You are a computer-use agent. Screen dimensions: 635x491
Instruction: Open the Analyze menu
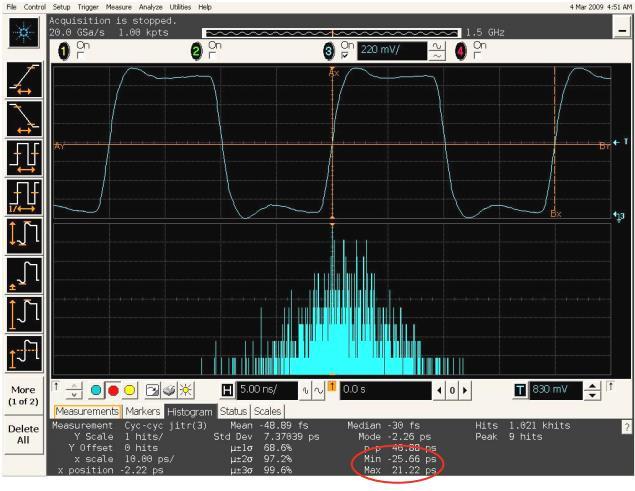coord(151,7)
